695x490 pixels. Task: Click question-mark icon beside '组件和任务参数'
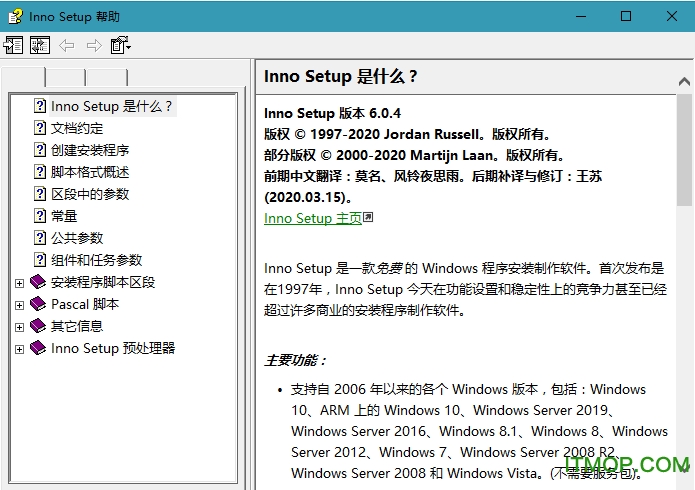[40, 259]
